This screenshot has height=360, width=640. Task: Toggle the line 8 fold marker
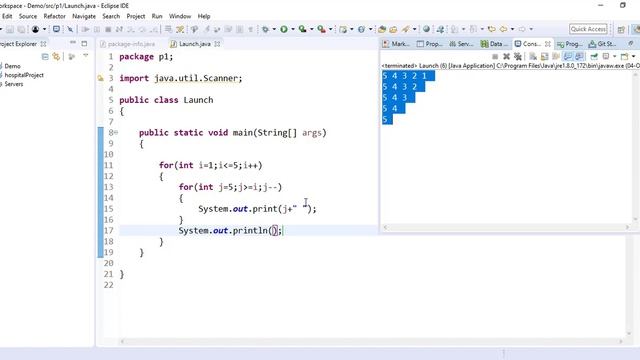pyautogui.click(x=116, y=133)
